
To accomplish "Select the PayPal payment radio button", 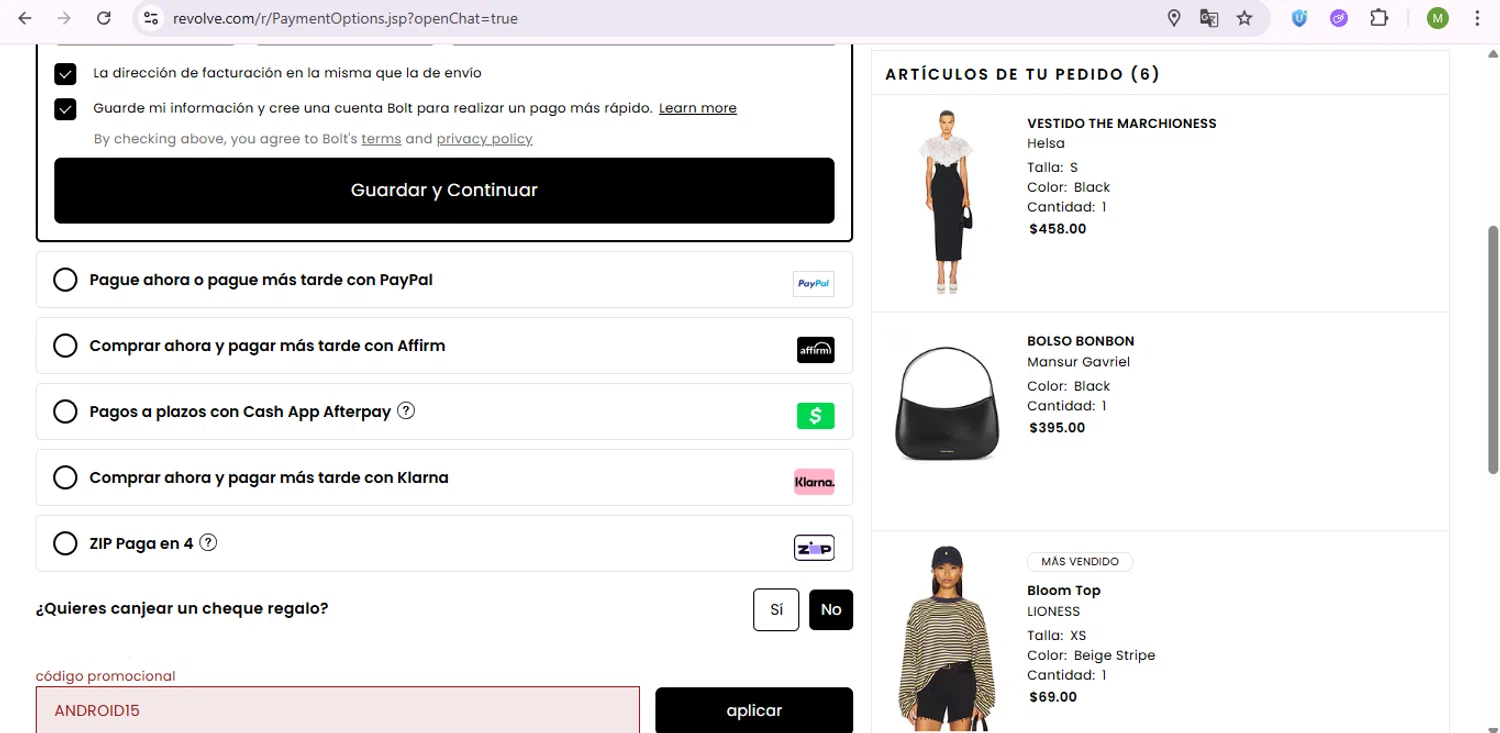I will (65, 280).
